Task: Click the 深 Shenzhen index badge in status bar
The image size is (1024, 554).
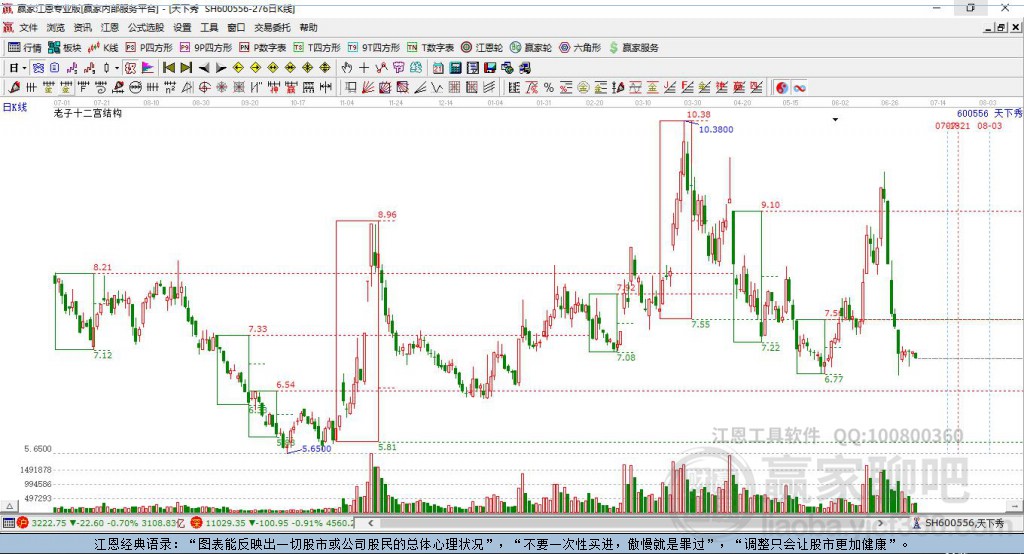Action: click(x=197, y=523)
